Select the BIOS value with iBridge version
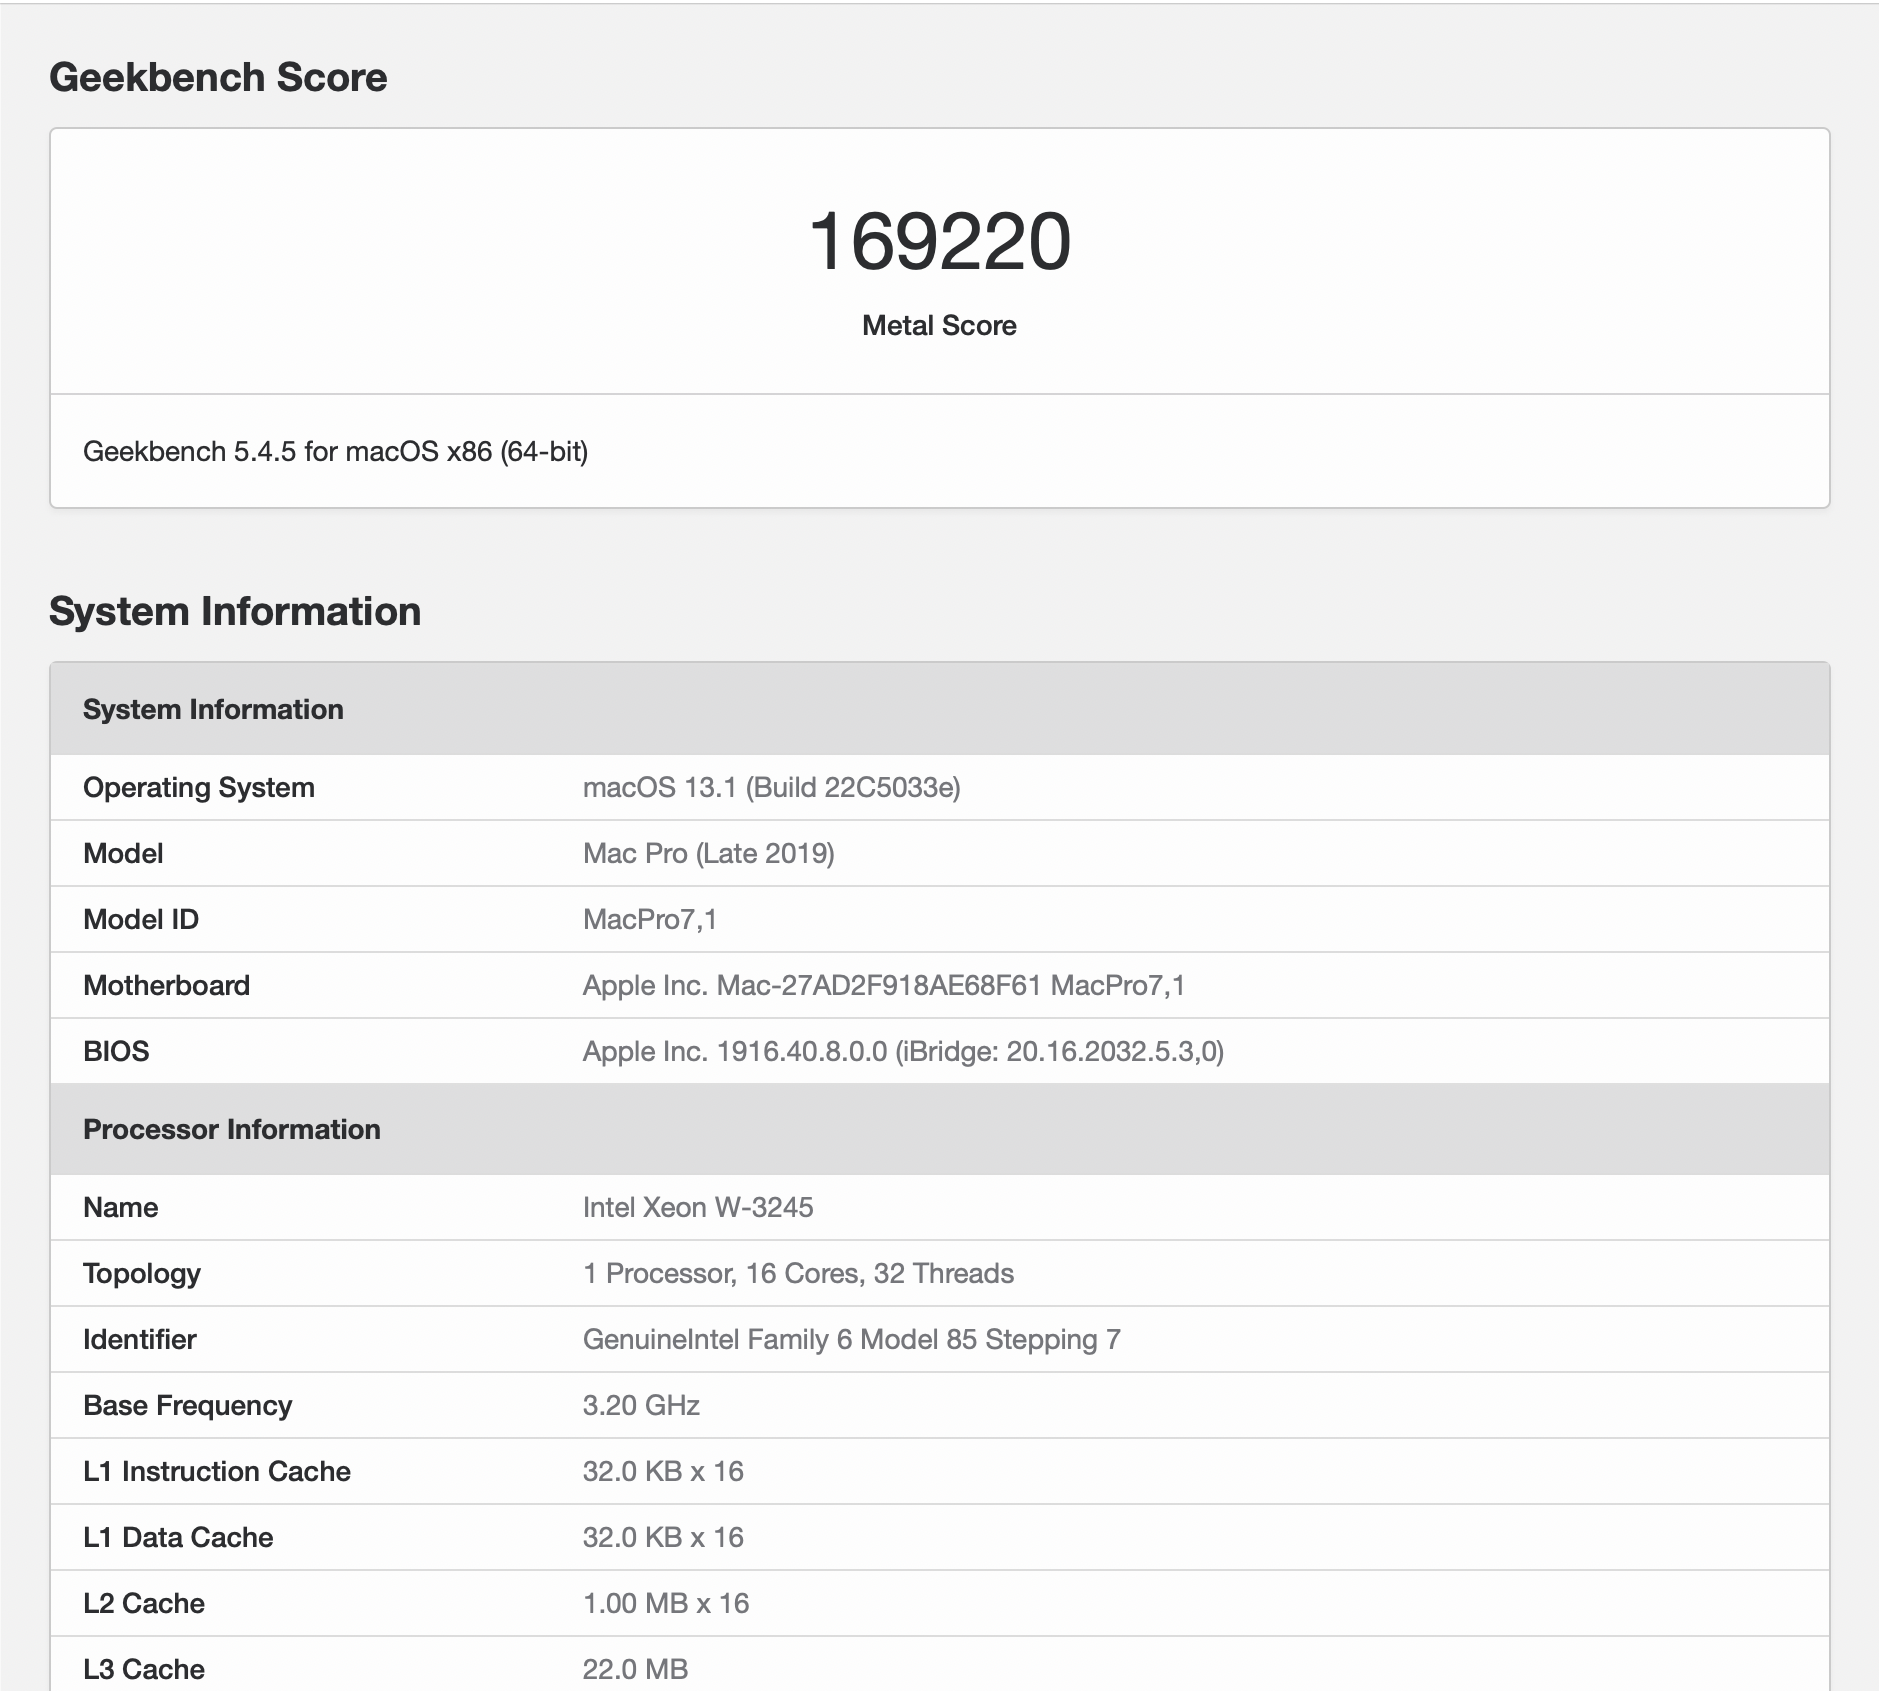This screenshot has height=1691, width=1879. pyautogui.click(x=904, y=1051)
